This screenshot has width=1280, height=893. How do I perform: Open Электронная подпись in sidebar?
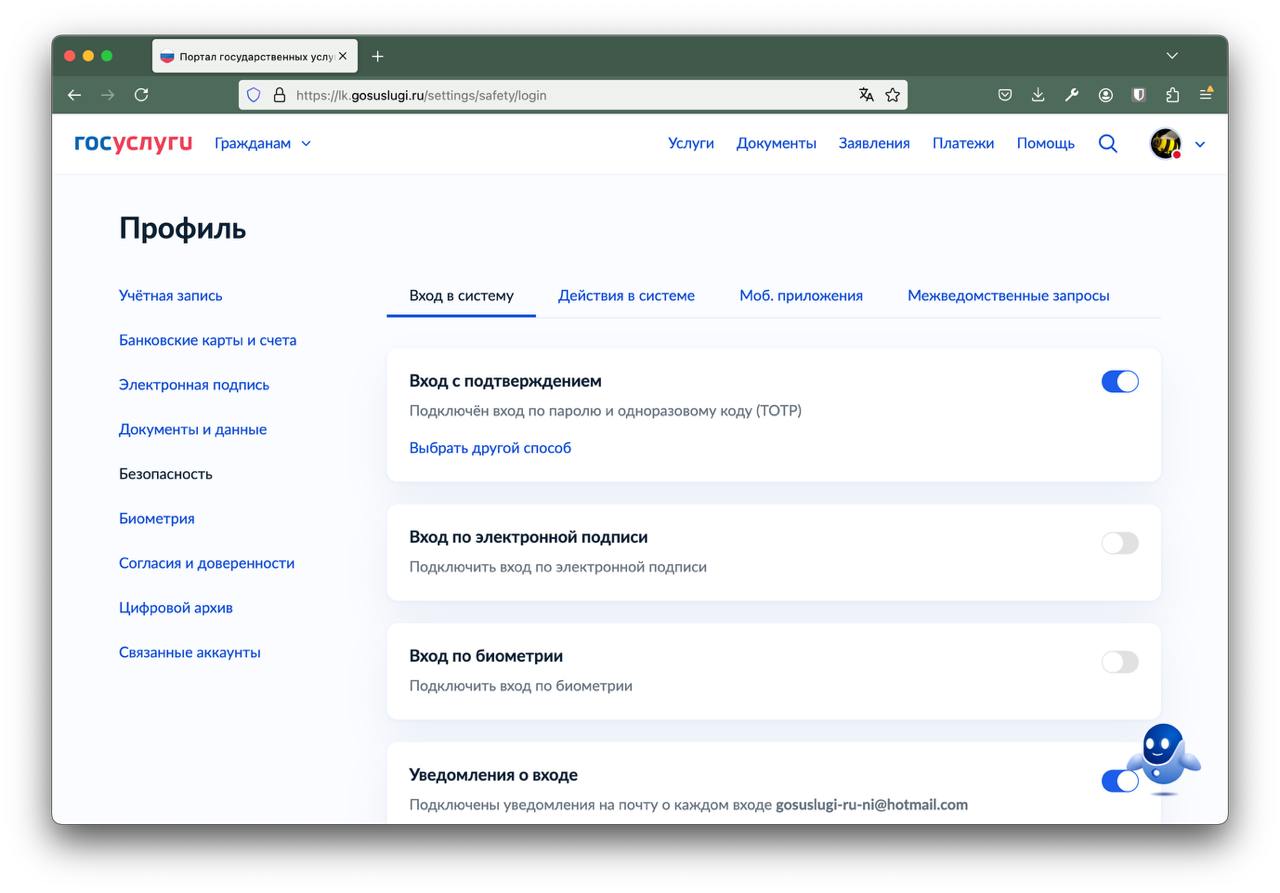[x=194, y=385]
